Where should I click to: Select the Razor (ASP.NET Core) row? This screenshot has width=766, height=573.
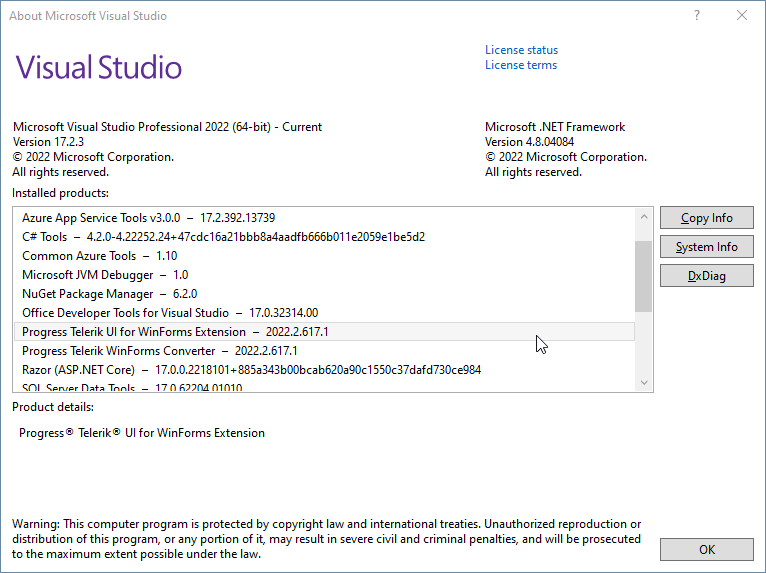point(324,370)
